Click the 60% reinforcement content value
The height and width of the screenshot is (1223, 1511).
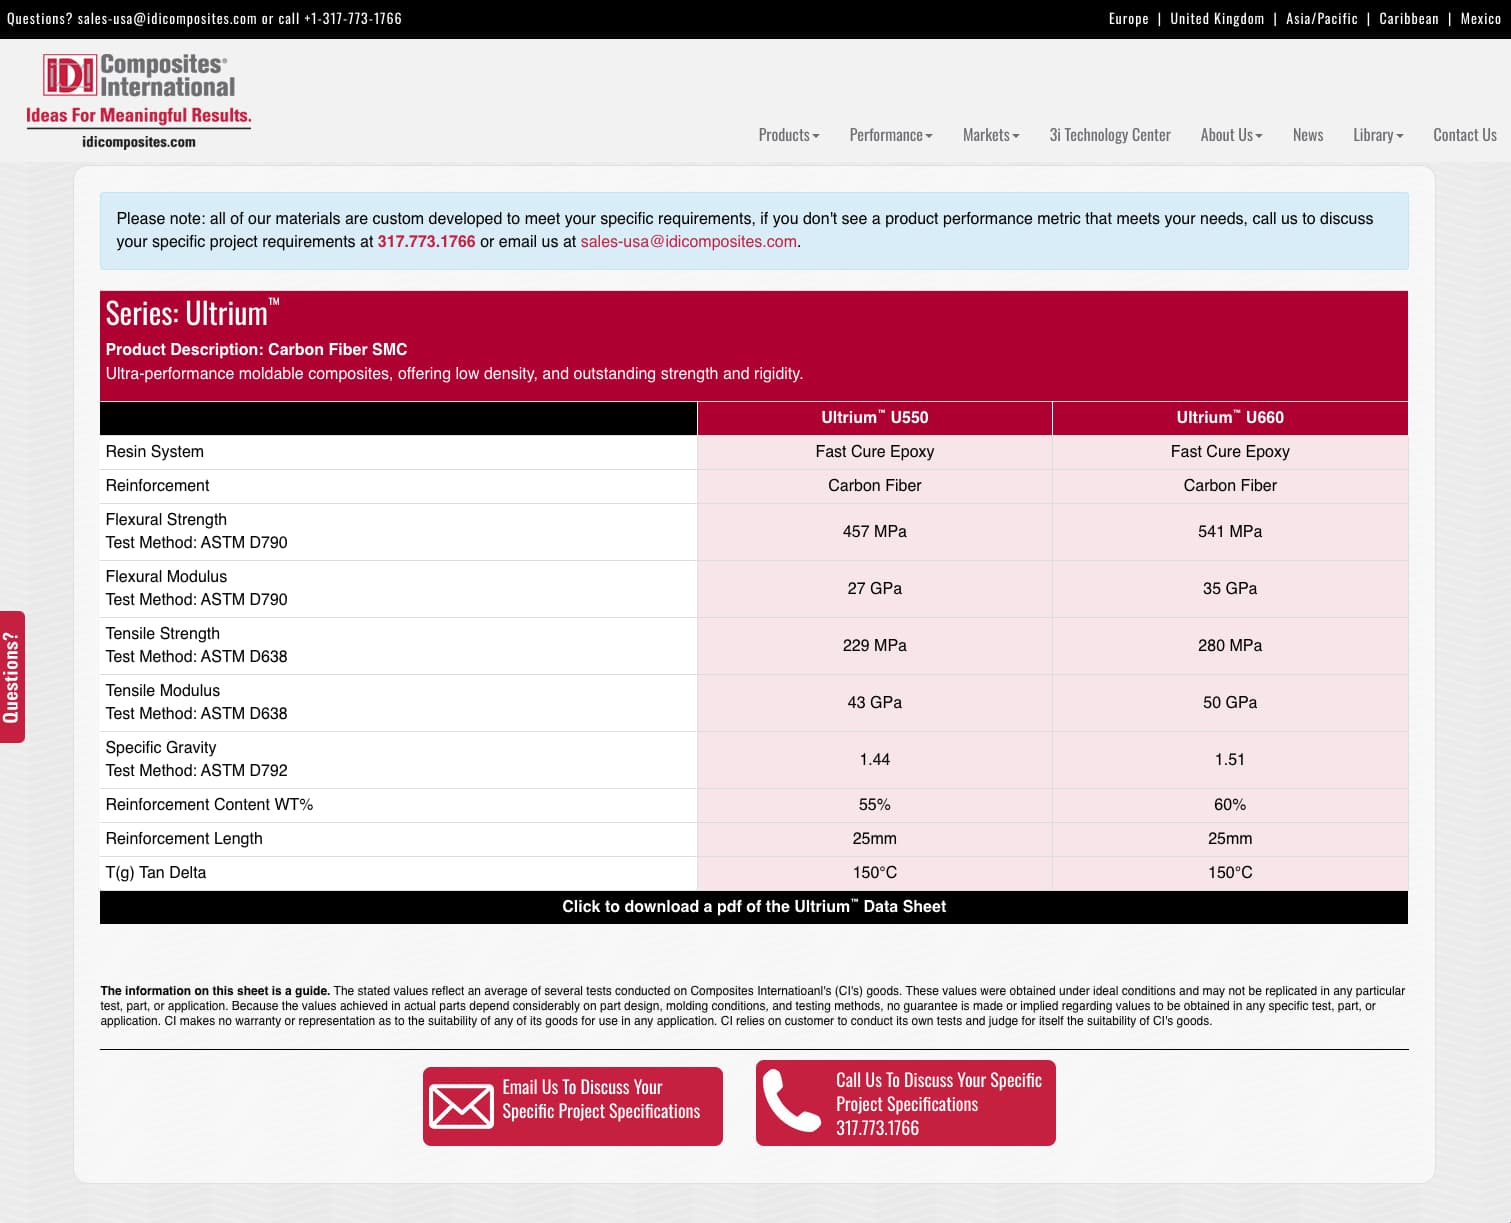coord(1230,805)
